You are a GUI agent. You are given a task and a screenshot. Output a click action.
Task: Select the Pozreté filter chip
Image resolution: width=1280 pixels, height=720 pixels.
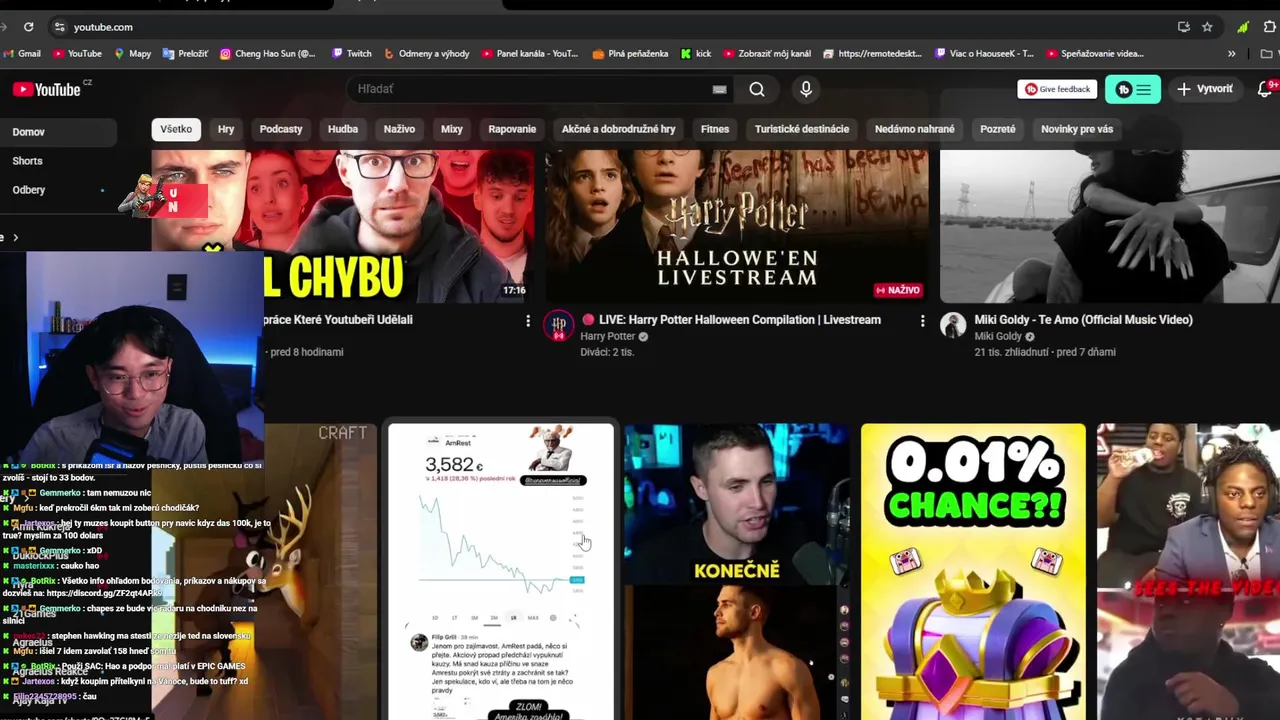point(998,129)
